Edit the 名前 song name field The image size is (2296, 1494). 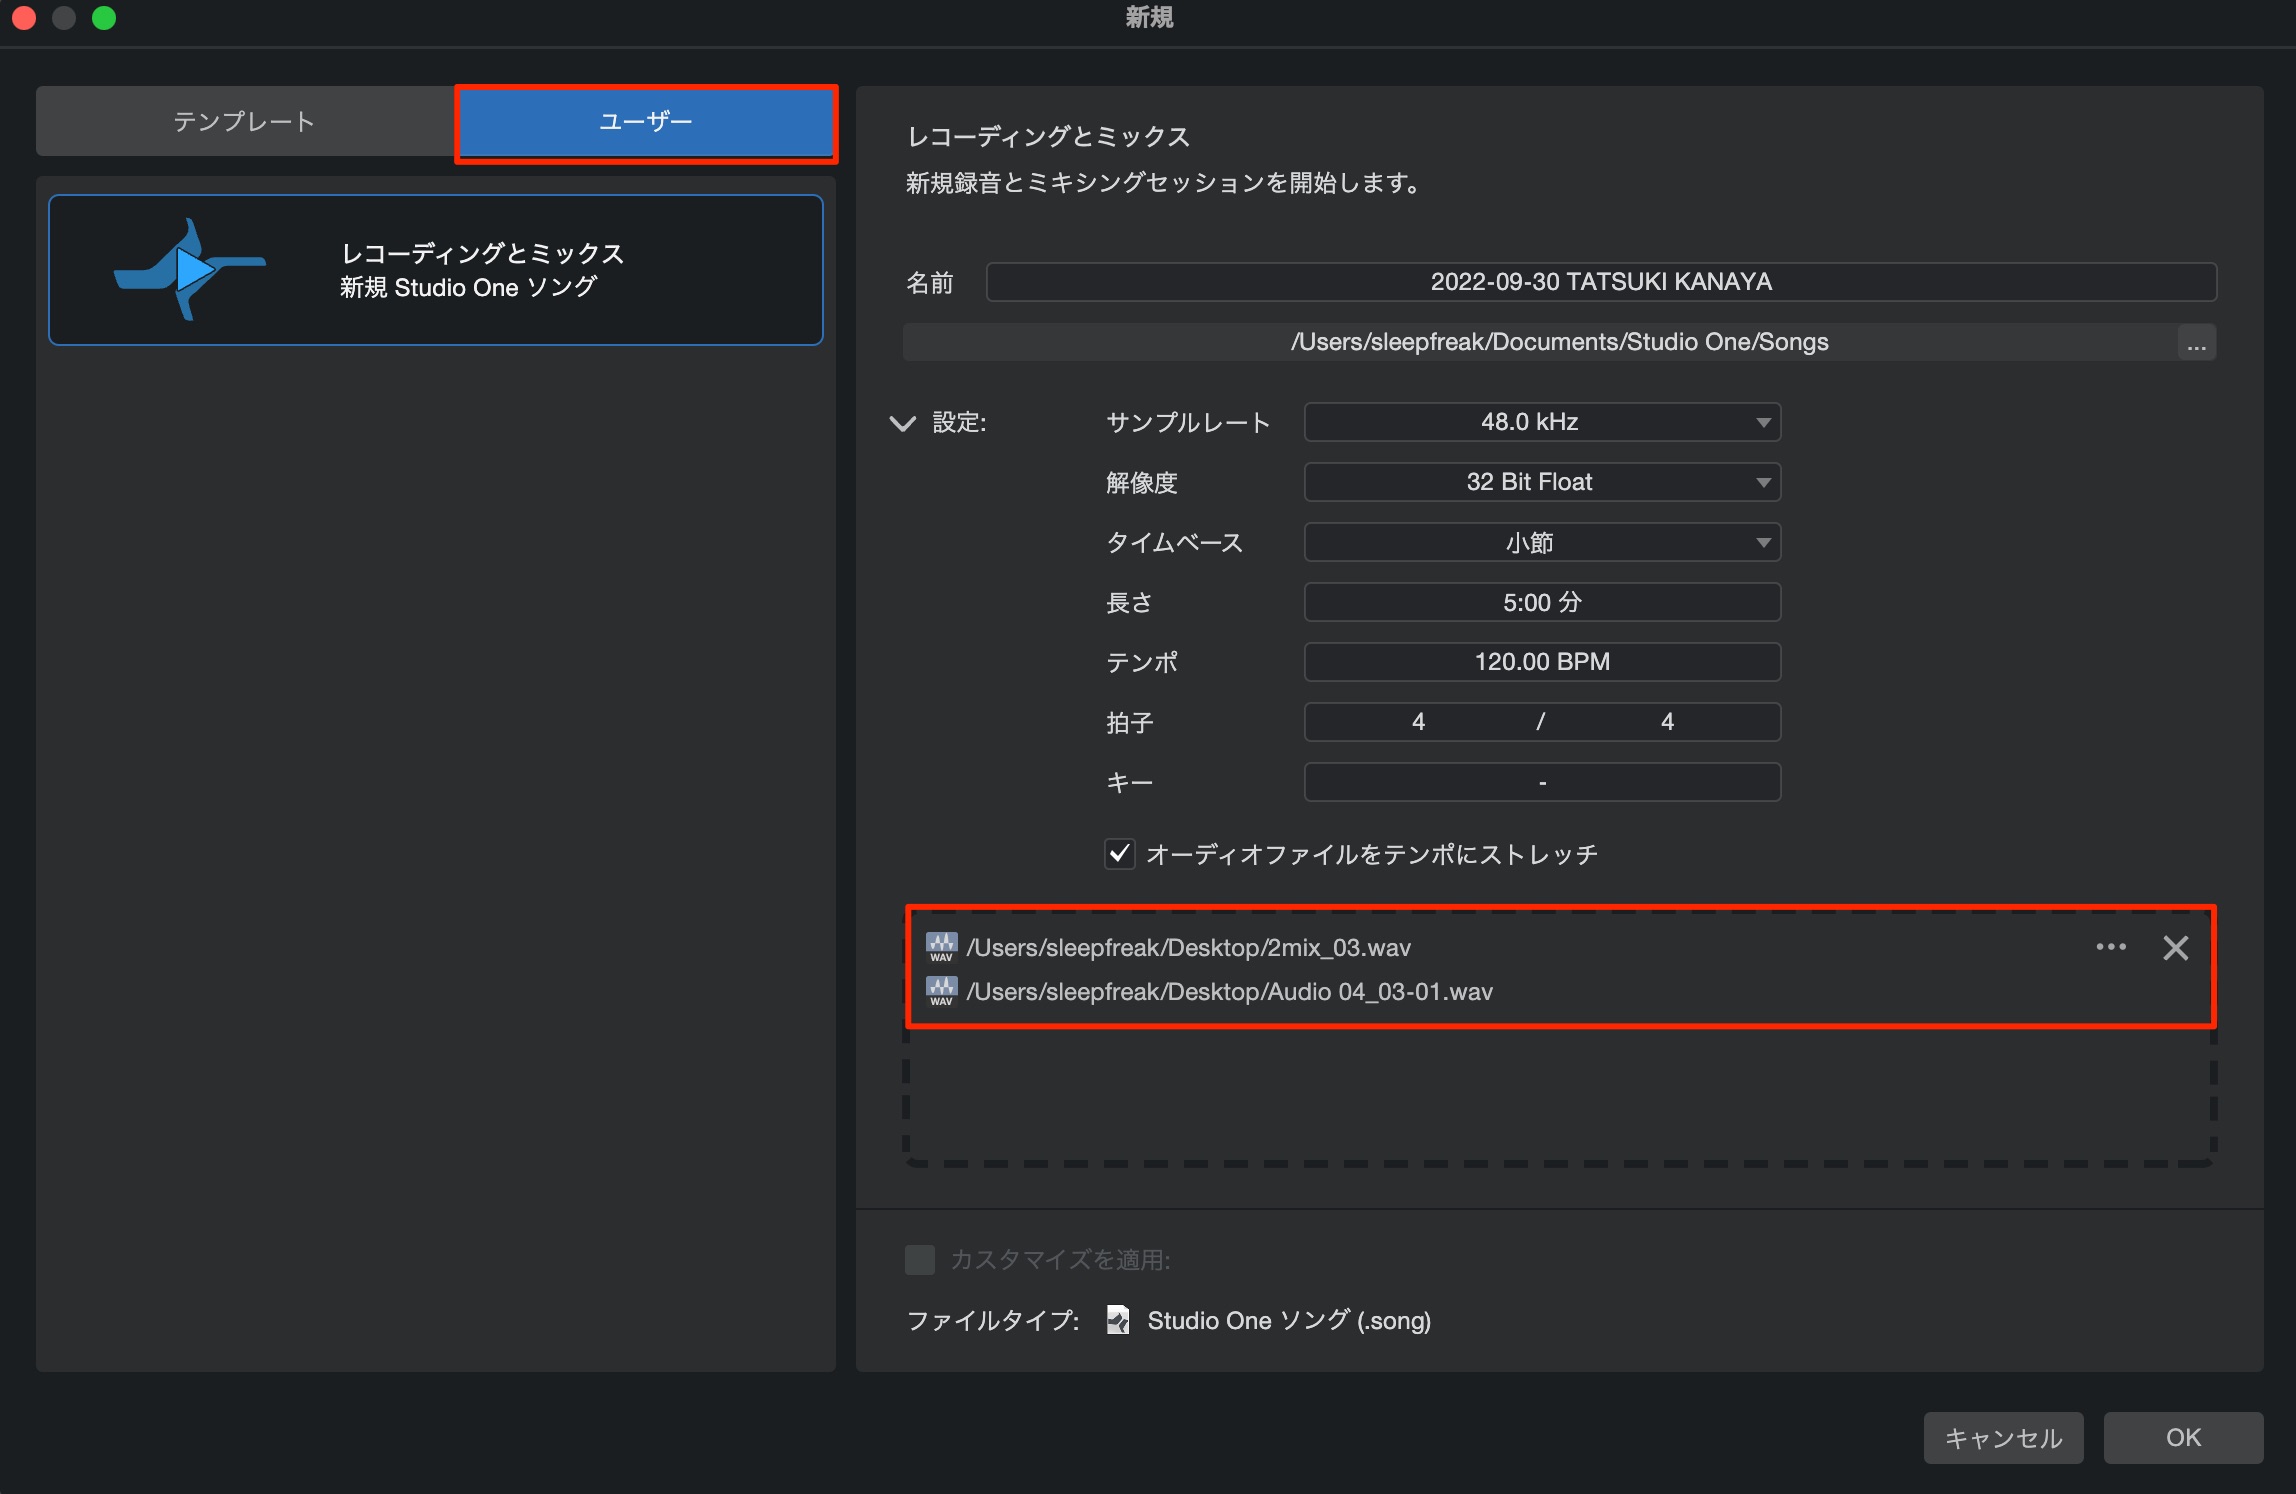(1601, 282)
